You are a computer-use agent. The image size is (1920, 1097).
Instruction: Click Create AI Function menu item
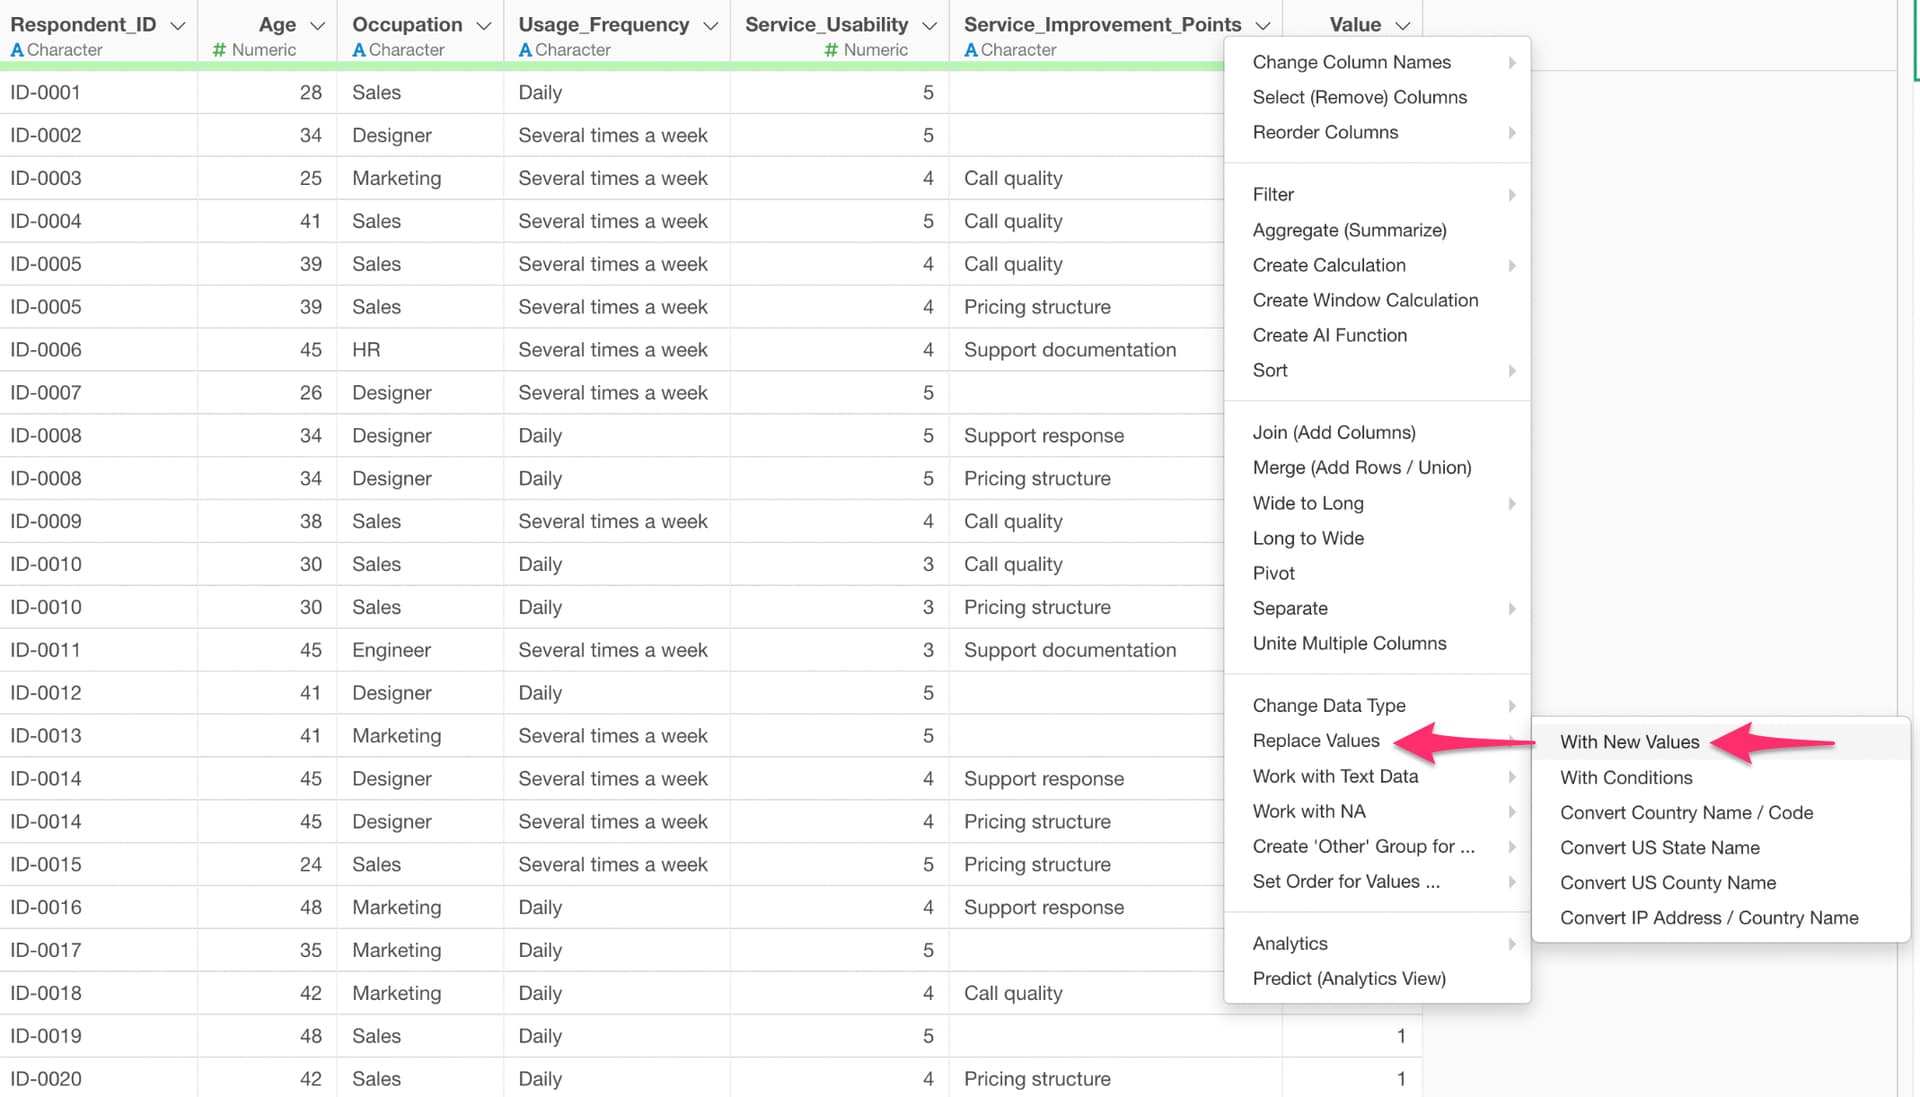point(1329,335)
